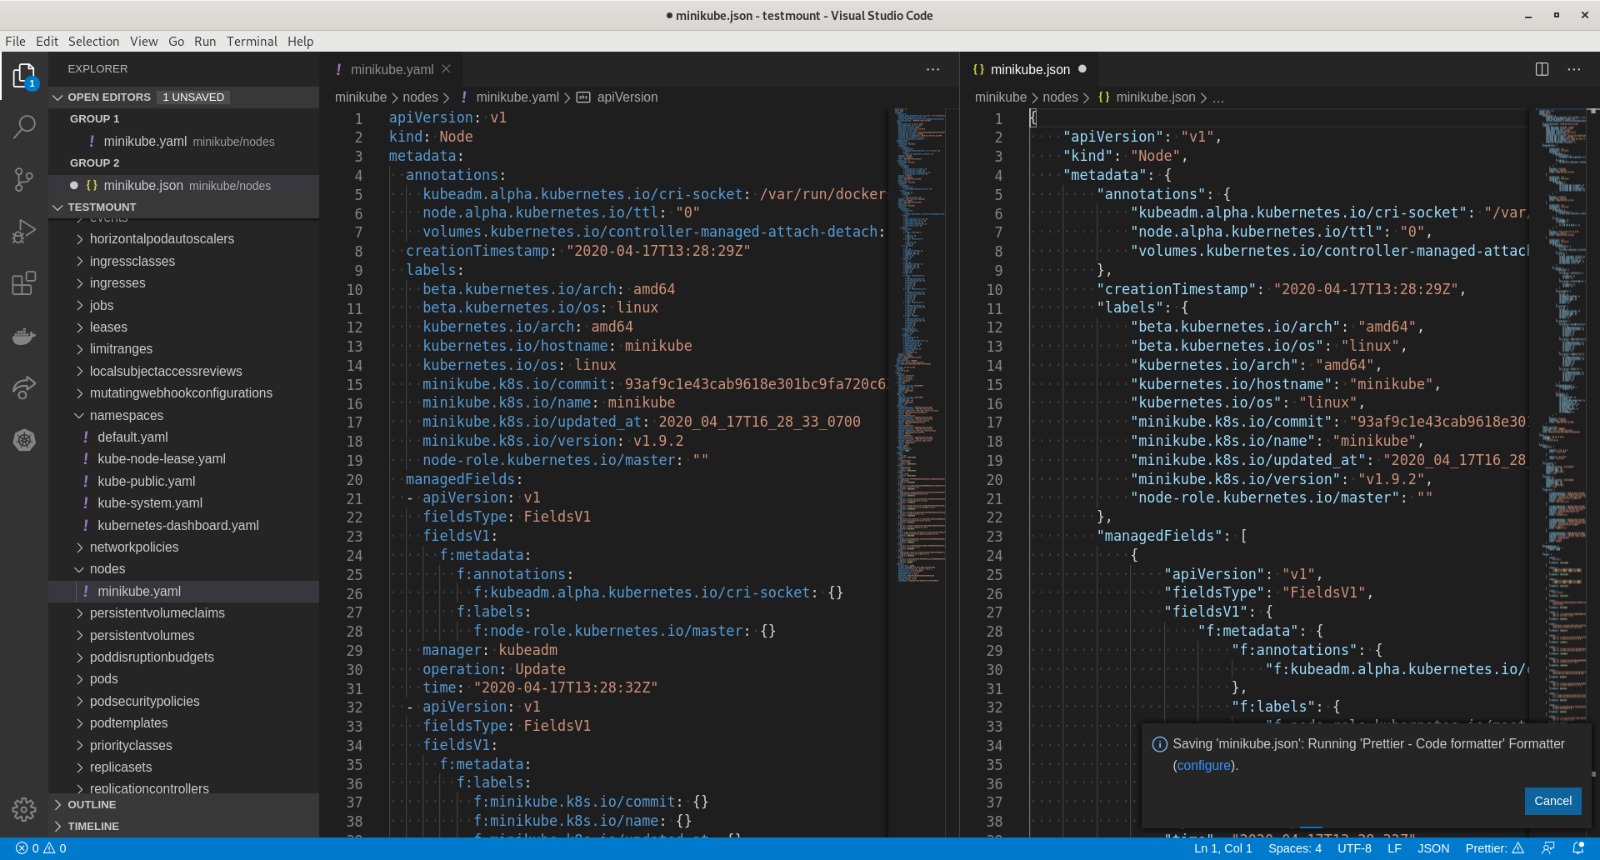Open the Manage gear menu
This screenshot has width=1600, height=860.
[24, 809]
